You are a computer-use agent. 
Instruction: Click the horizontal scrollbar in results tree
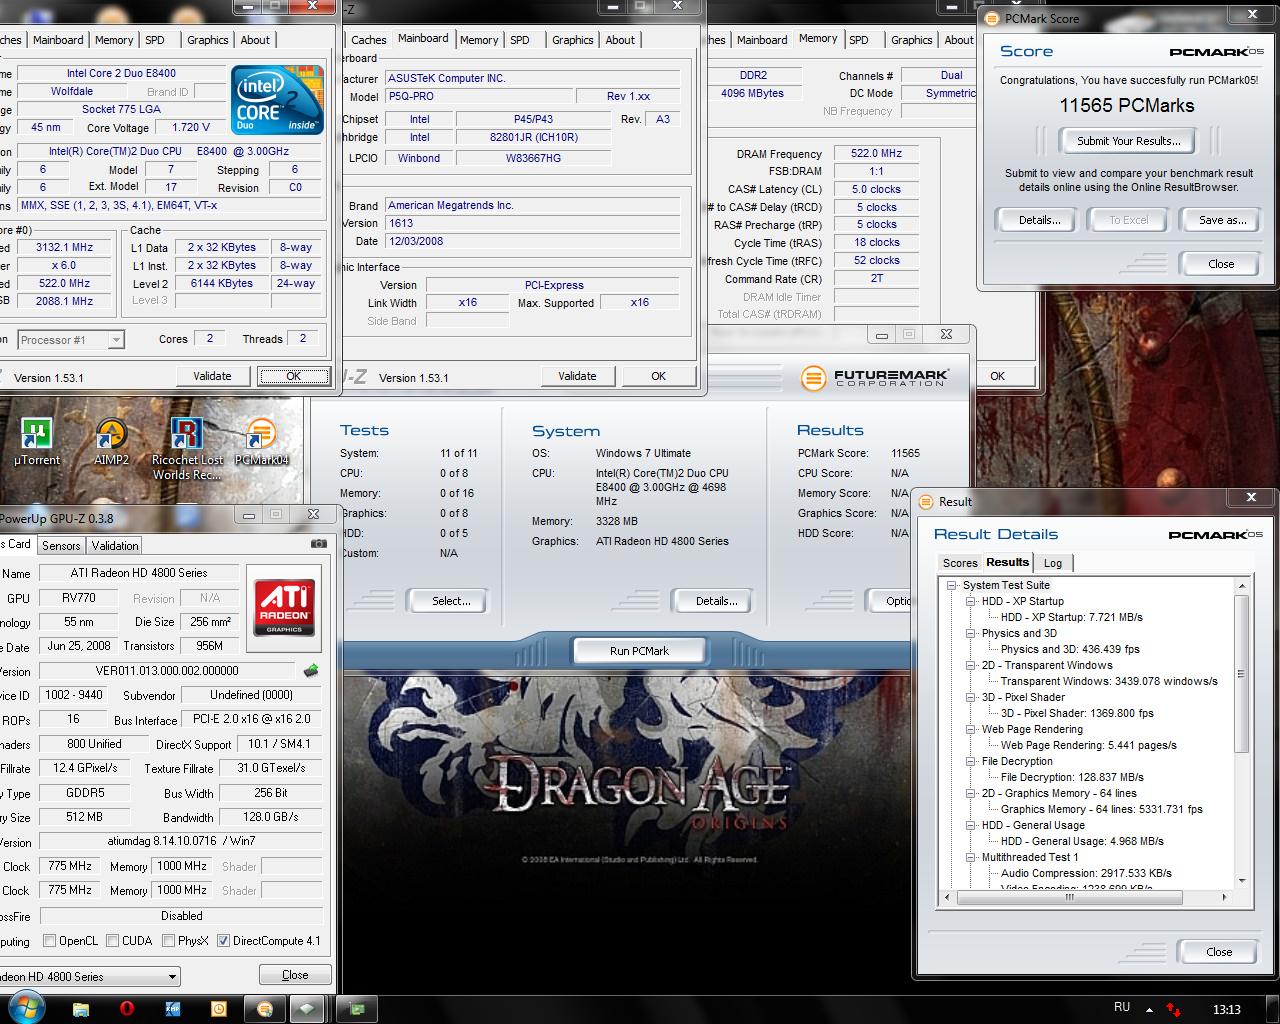[x=1069, y=898]
